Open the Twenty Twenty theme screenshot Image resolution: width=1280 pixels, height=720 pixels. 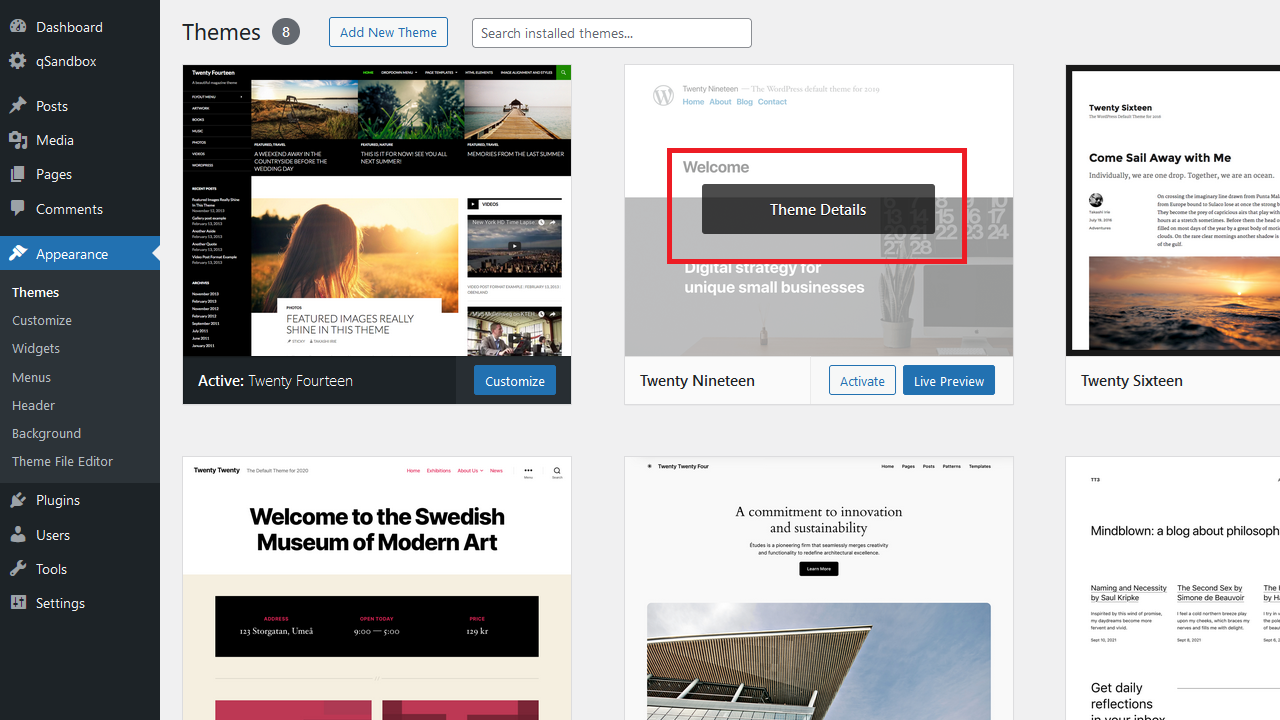[377, 589]
